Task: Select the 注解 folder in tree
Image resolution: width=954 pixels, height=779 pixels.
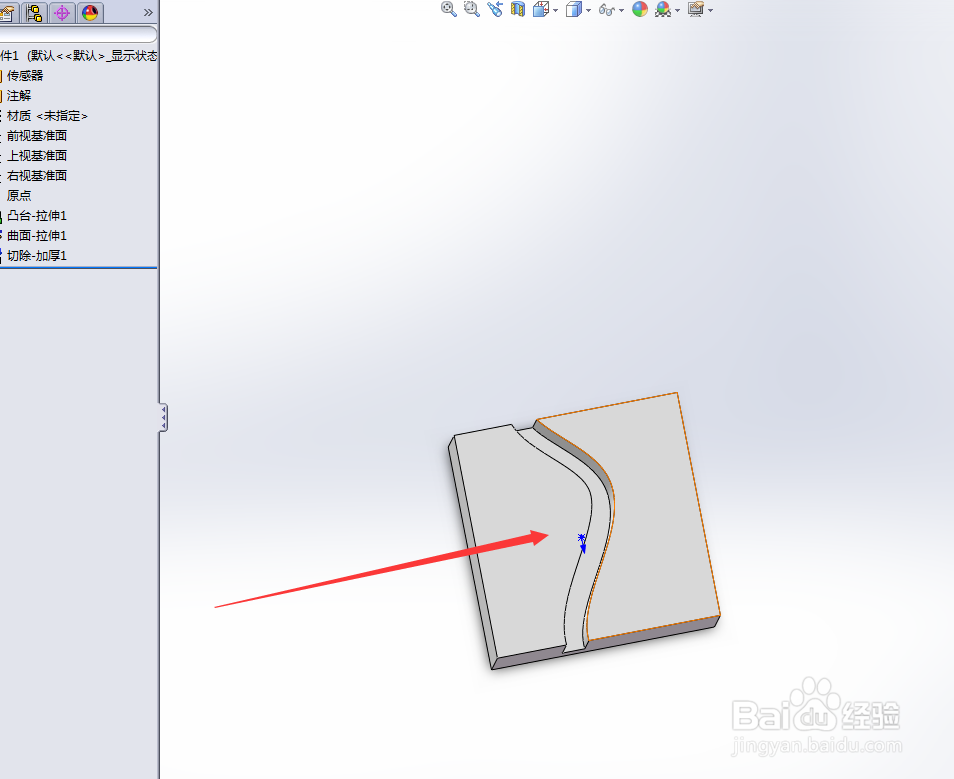Action: point(18,96)
